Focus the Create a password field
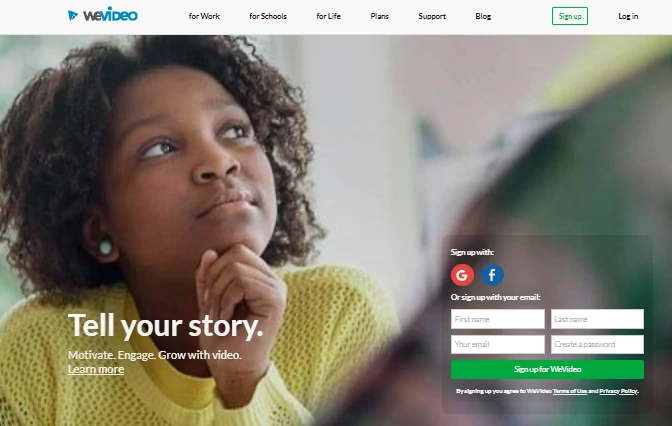This screenshot has width=672, height=426. coord(597,344)
